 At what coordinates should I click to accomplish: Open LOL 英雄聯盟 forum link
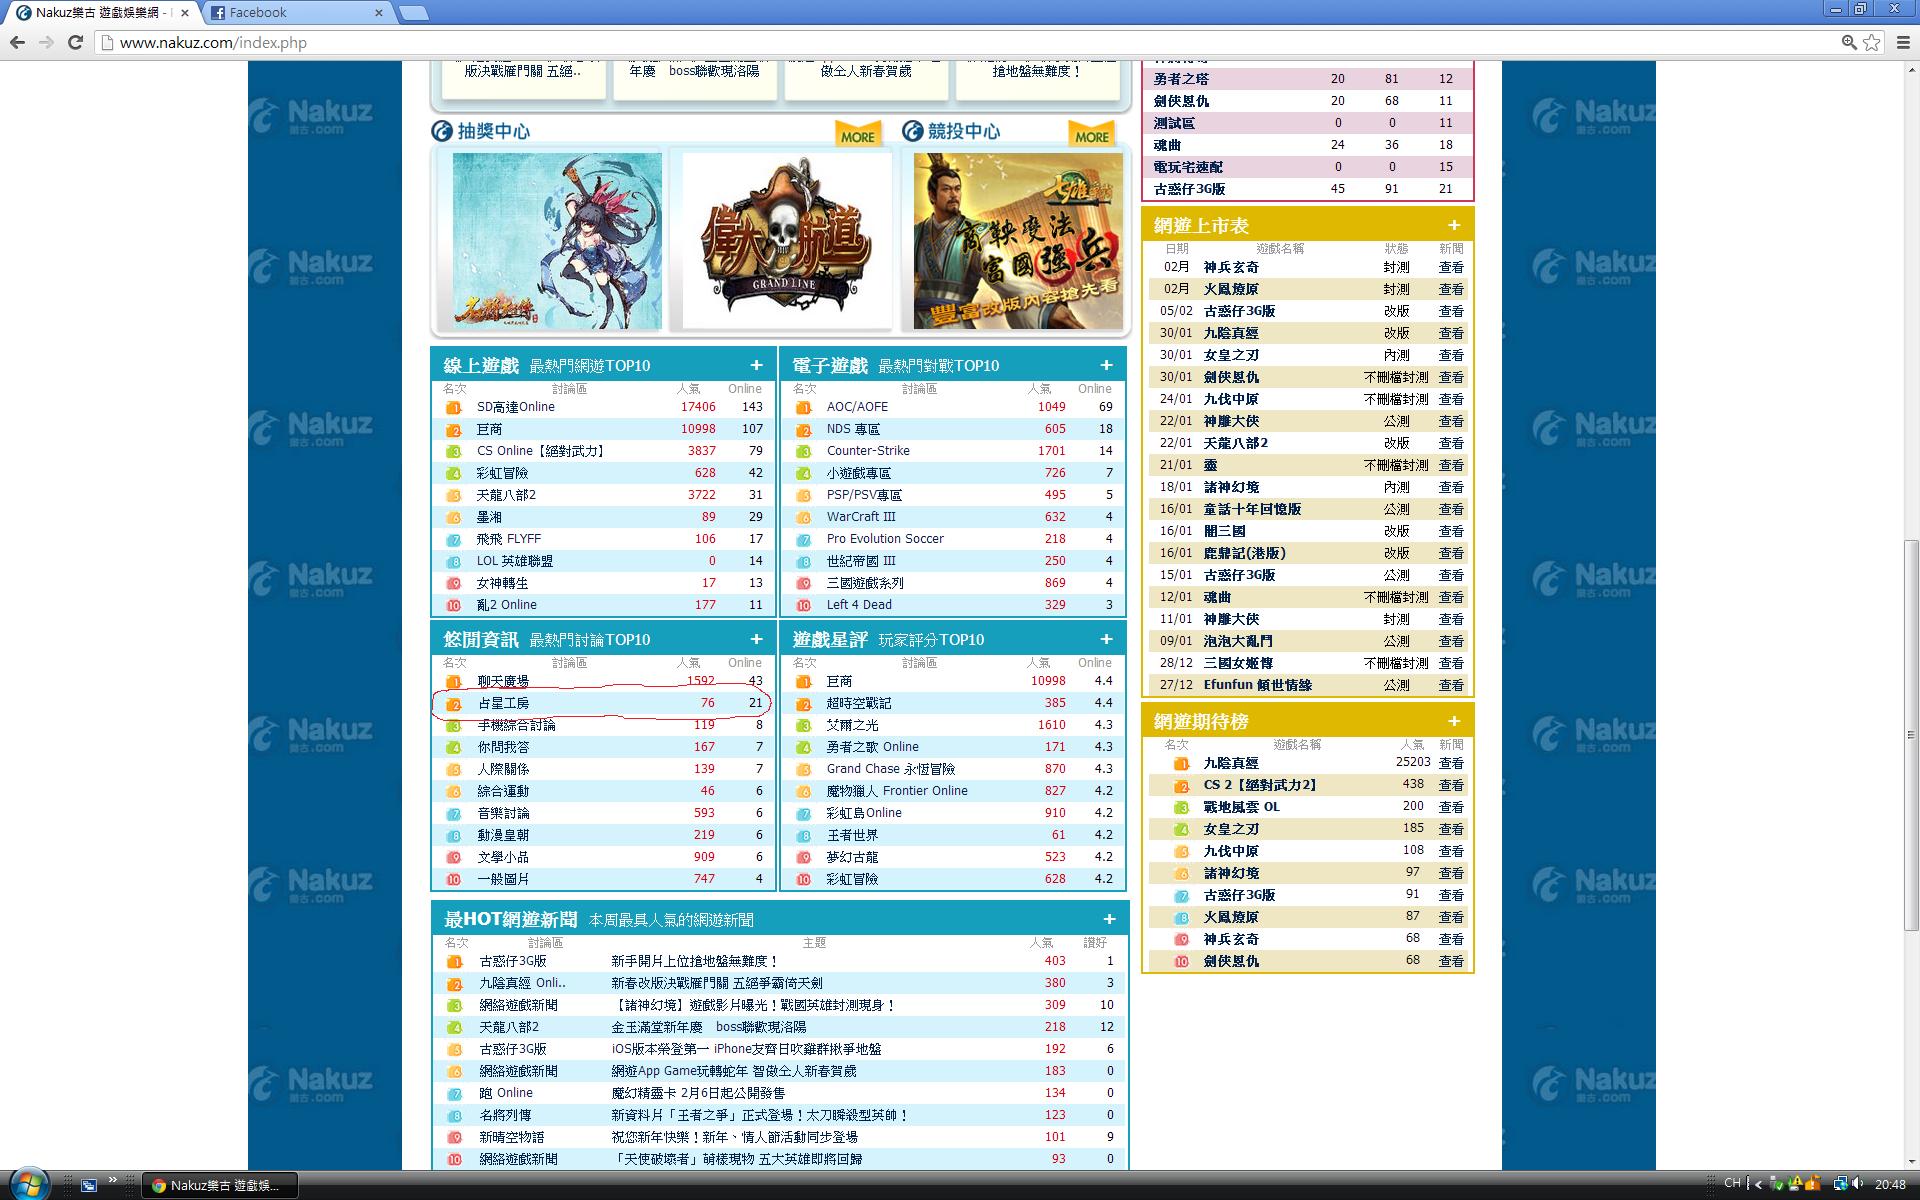pos(514,561)
